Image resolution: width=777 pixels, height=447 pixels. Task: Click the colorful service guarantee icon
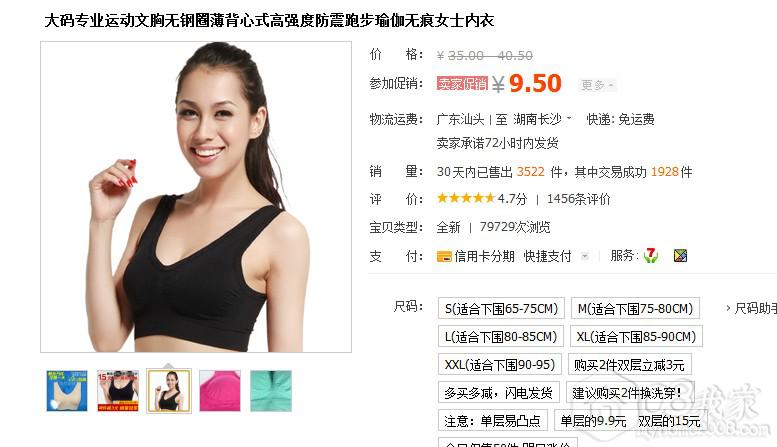point(680,256)
